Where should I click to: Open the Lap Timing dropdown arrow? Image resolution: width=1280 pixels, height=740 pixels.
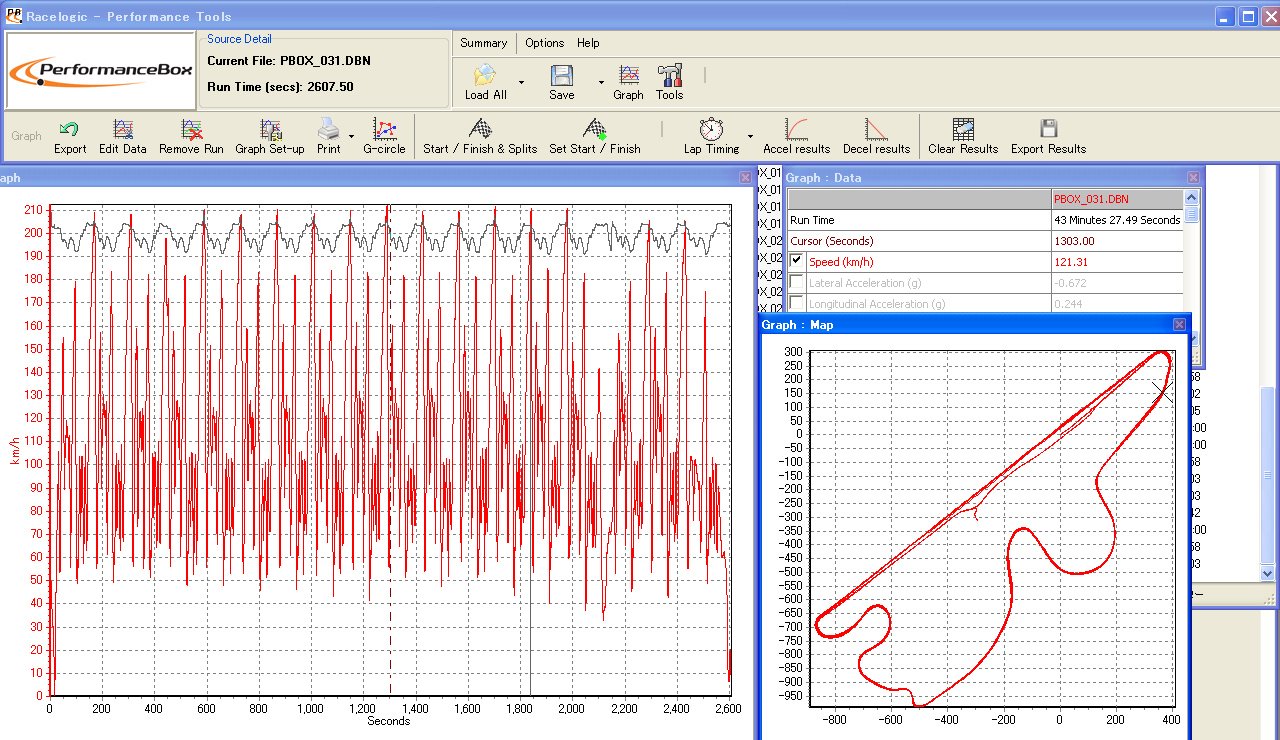pyautogui.click(x=750, y=136)
